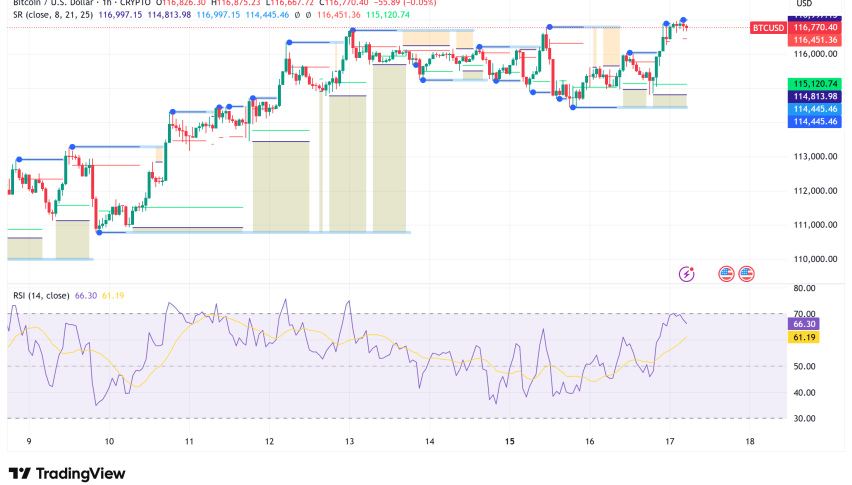Screen dimensions: 852x485
Task: Click the 110,000.00 price axis label
Action: tap(815, 259)
